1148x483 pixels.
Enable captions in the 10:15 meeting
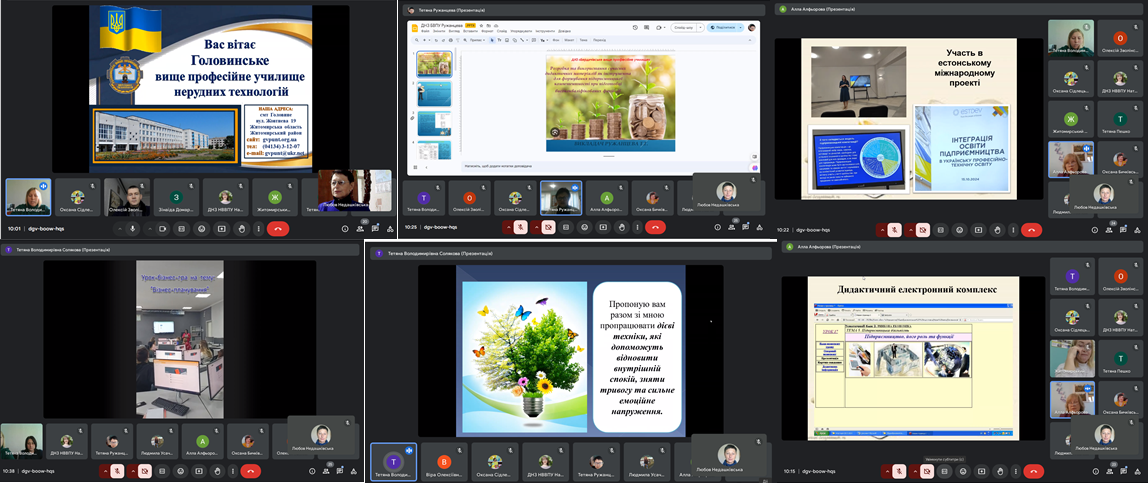pyautogui.click(x=945, y=471)
